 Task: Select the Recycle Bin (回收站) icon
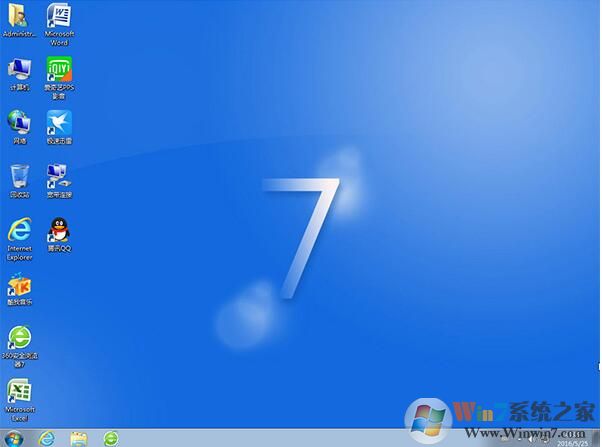tap(19, 181)
